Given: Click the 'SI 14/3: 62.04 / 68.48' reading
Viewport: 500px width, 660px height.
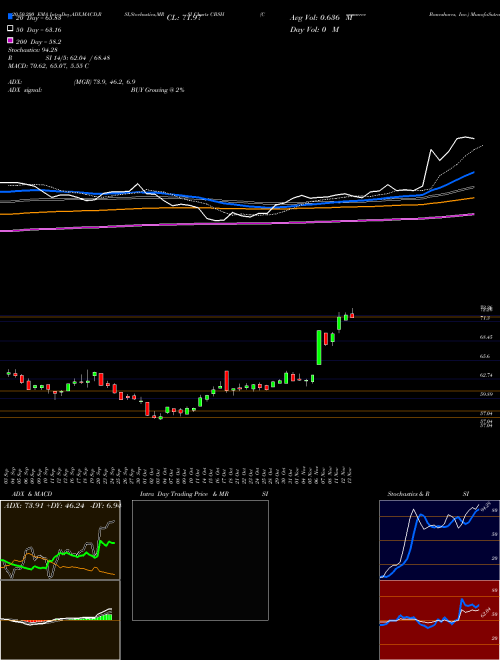Looking at the screenshot, I should tap(78, 58).
